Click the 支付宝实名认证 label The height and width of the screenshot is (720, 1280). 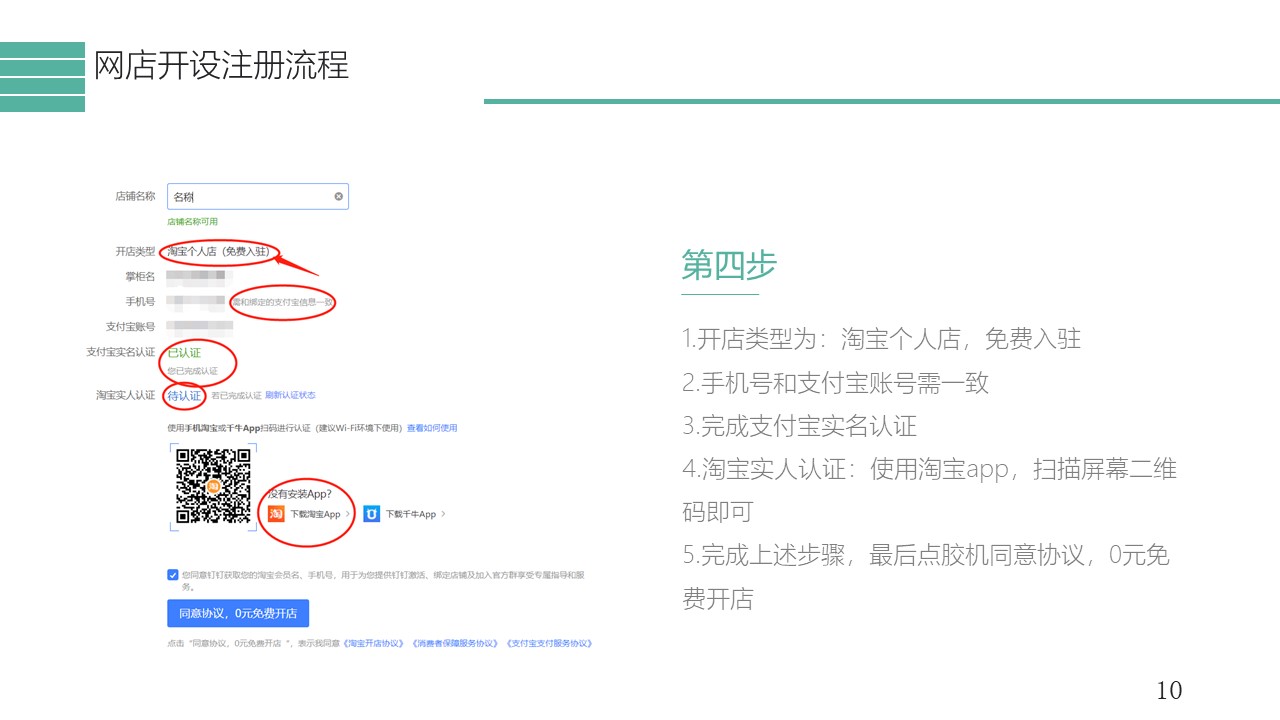[121, 352]
